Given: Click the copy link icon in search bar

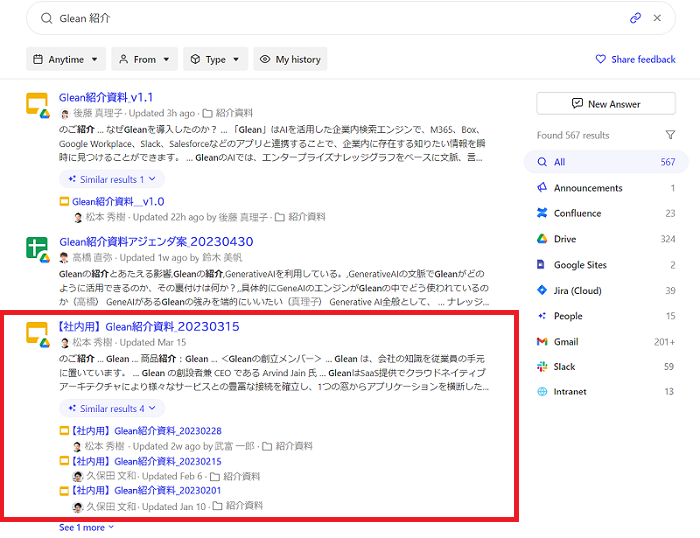Looking at the screenshot, I should coord(635,18).
